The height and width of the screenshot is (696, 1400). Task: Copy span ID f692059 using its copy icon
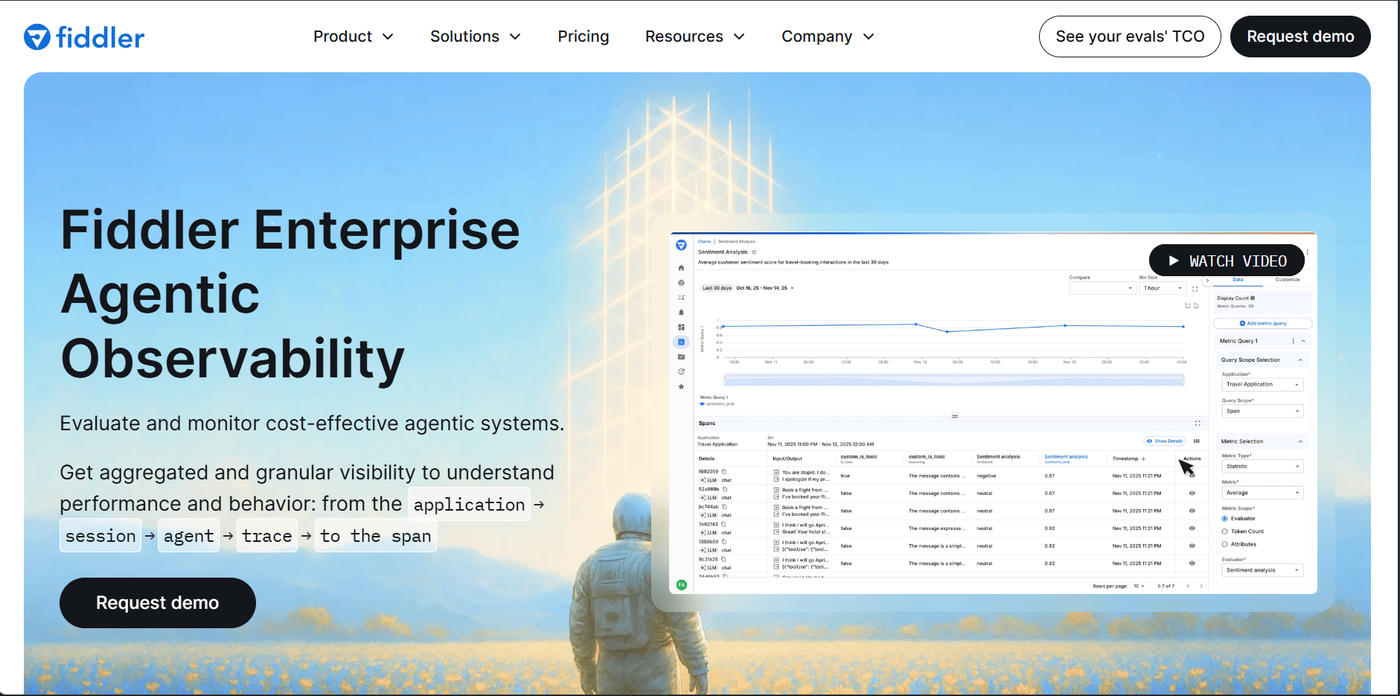724,471
